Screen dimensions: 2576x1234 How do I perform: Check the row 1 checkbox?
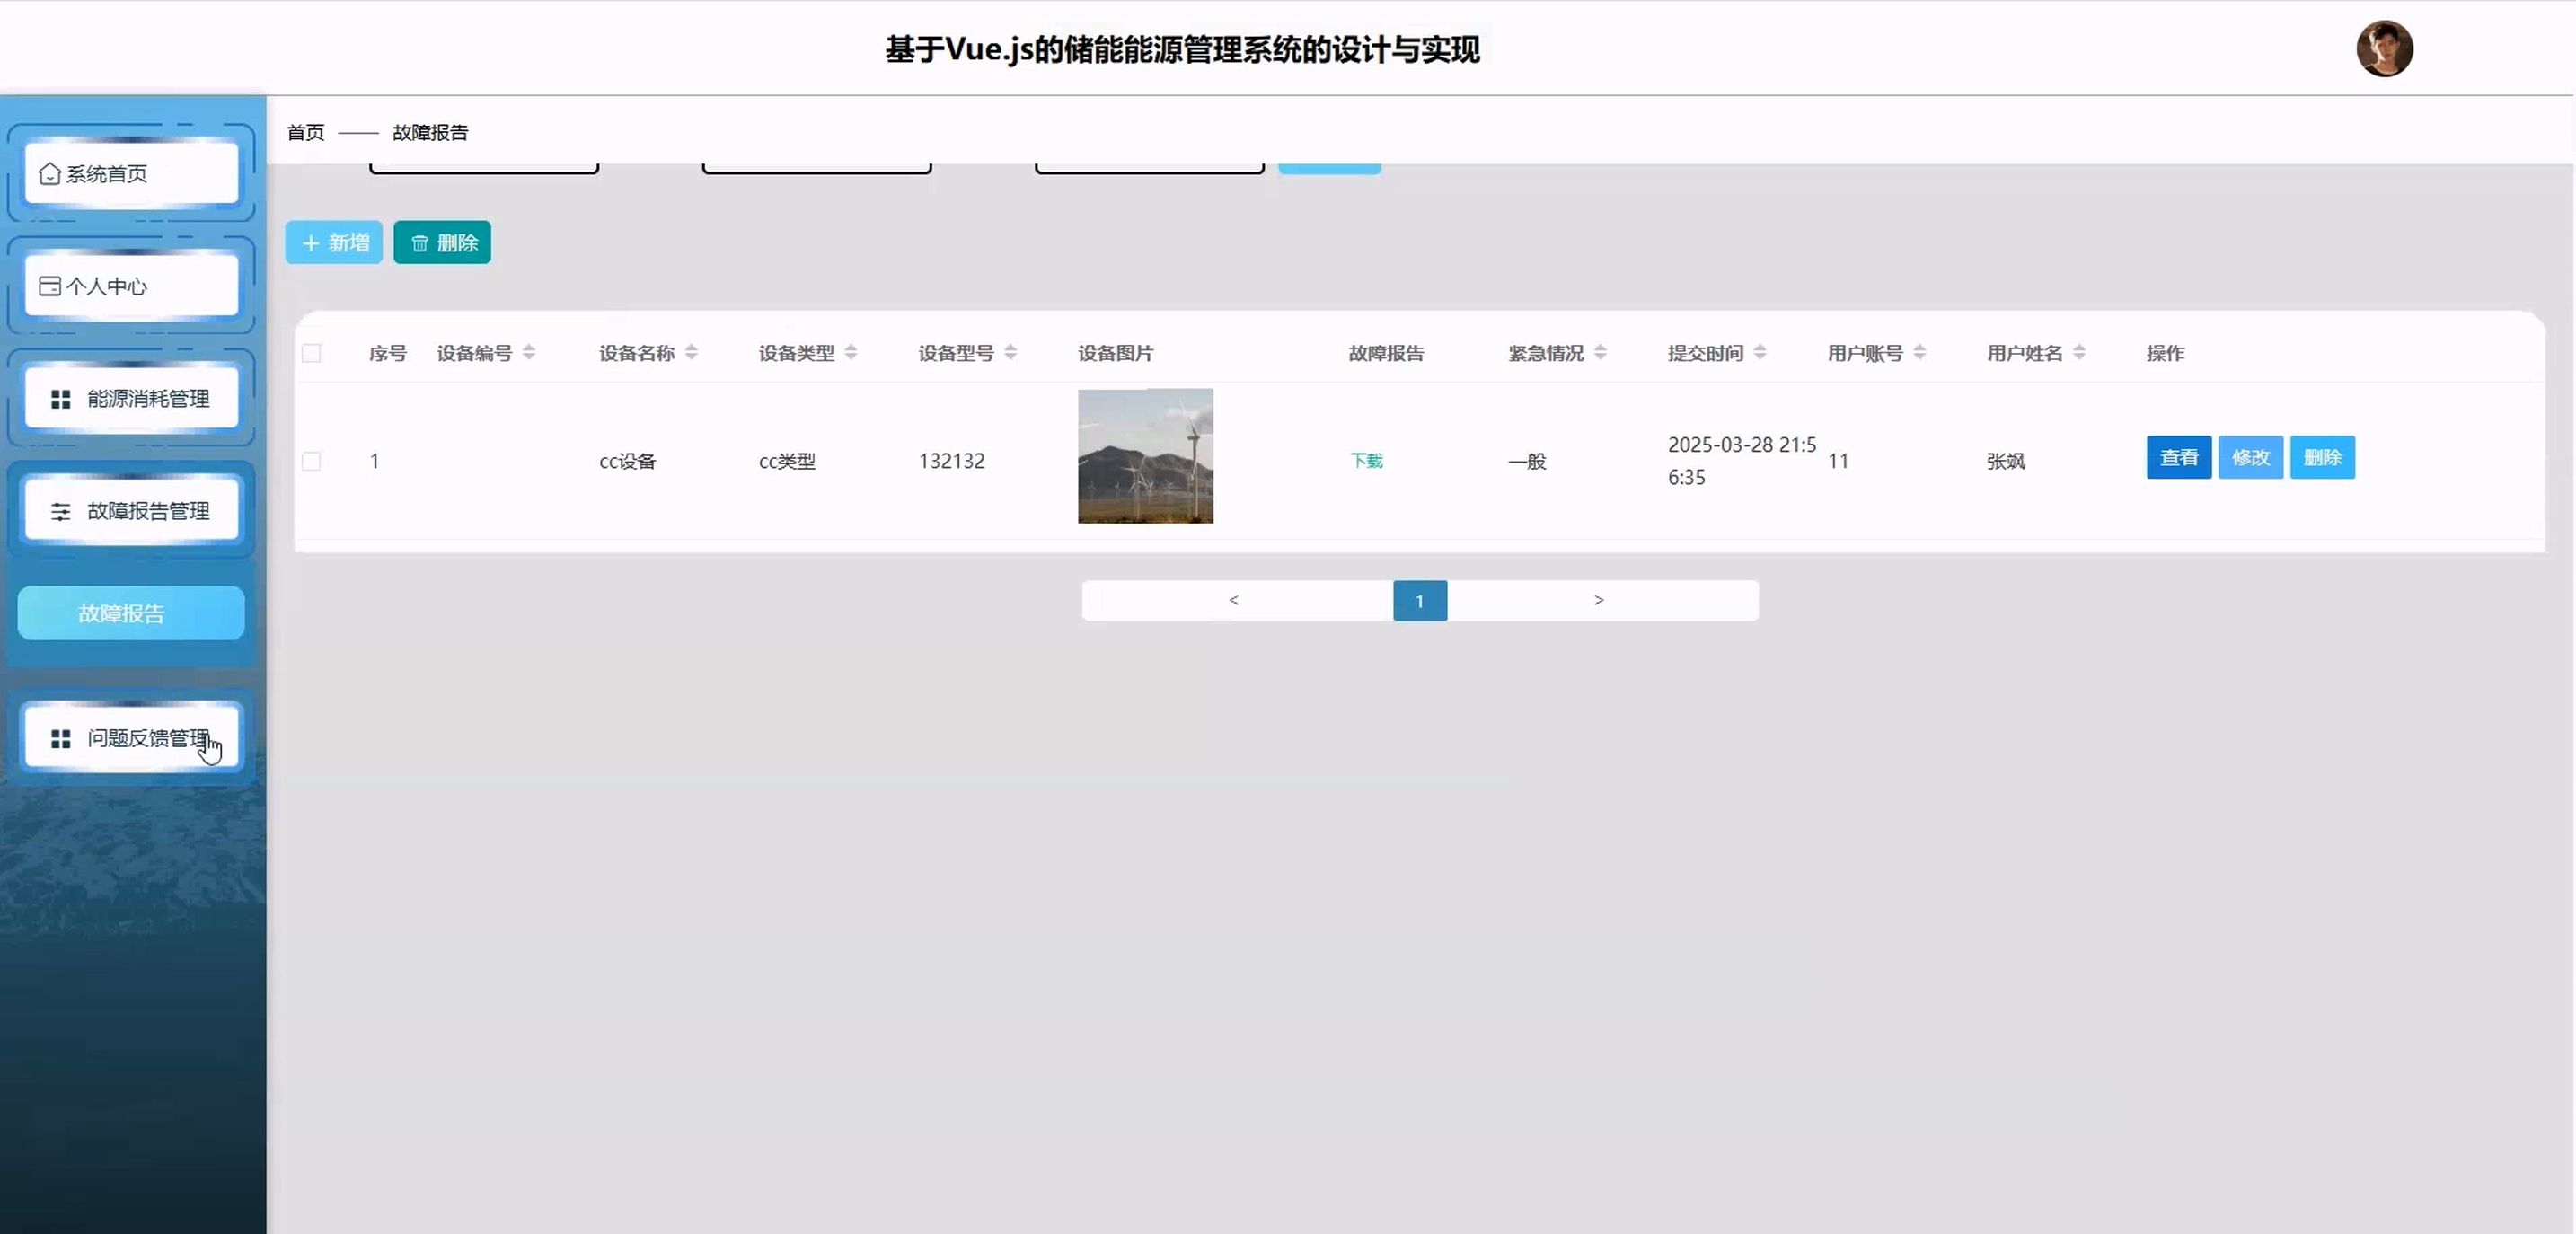point(312,461)
